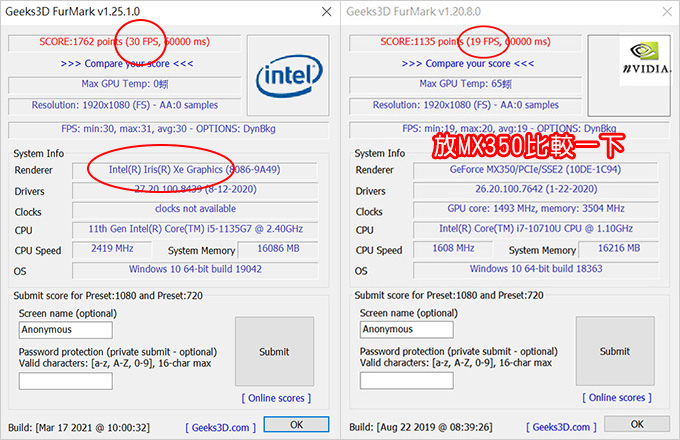
Task: Focus Screen name field in v1.25.1.0 window
Action: (x=65, y=330)
